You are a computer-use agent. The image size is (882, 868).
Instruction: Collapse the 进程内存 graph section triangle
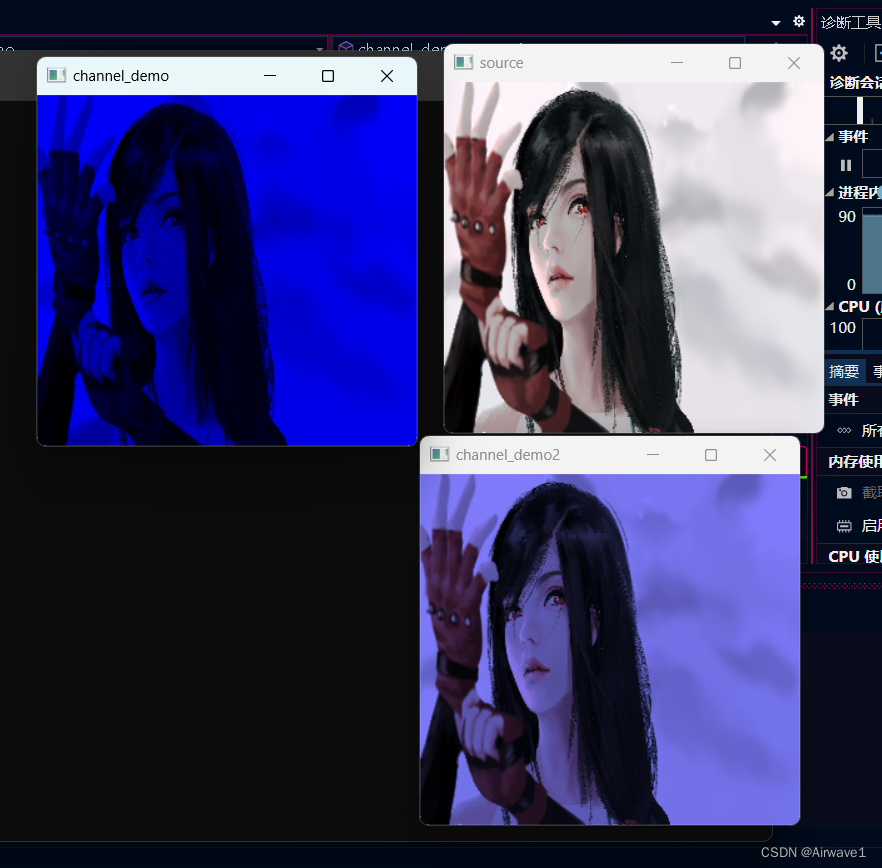point(830,192)
